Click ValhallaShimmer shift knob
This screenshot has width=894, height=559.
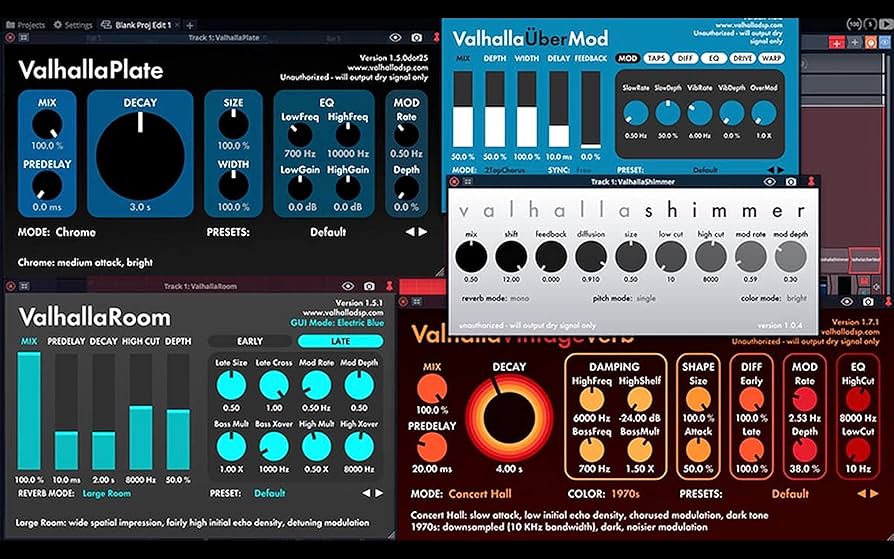[511, 257]
